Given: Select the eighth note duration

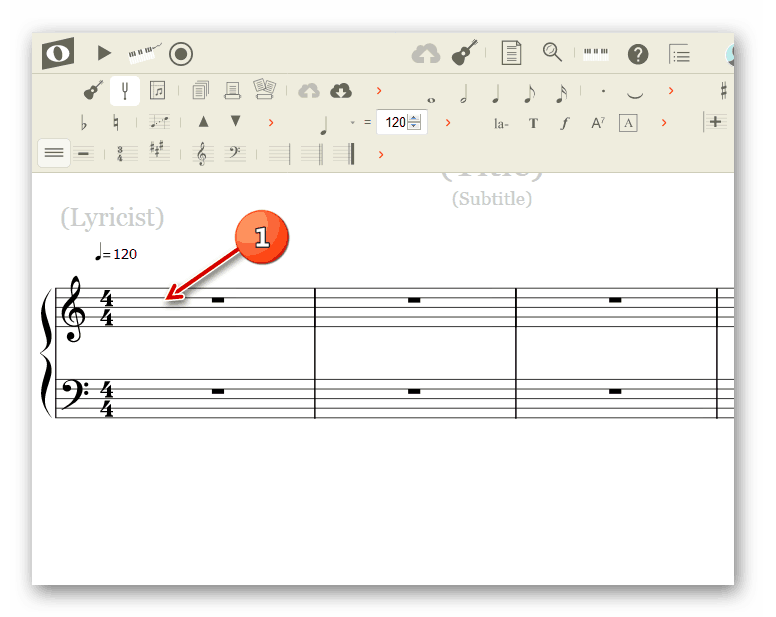Looking at the screenshot, I should (529, 94).
